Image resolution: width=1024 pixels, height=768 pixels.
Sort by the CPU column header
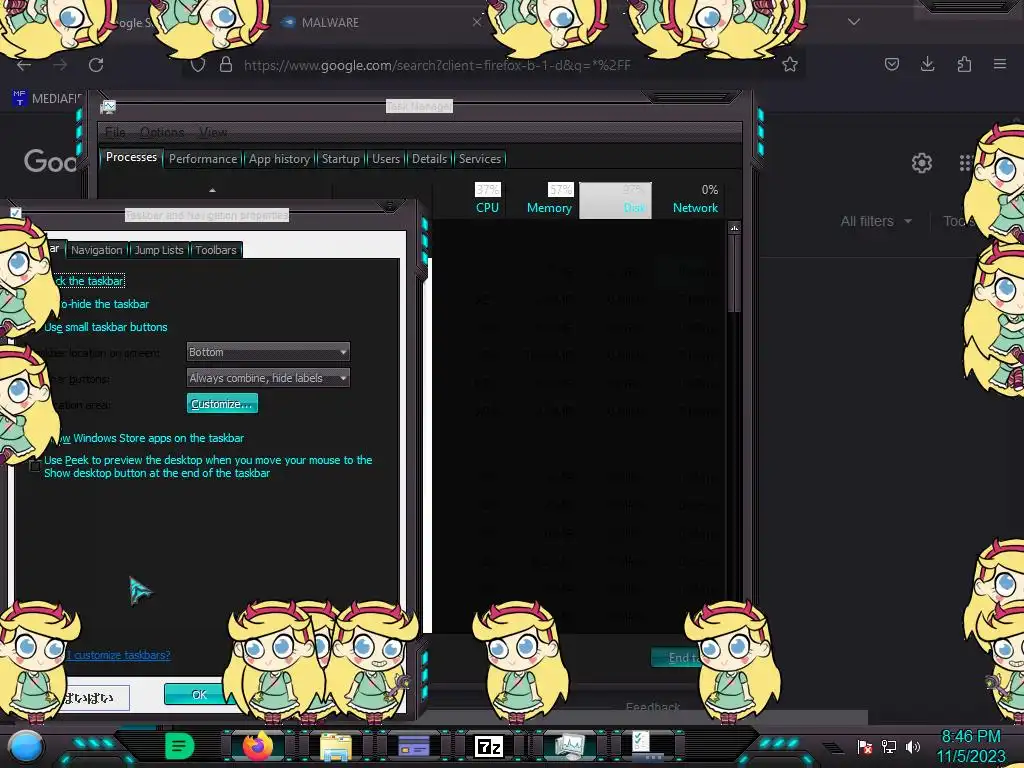tap(487, 200)
